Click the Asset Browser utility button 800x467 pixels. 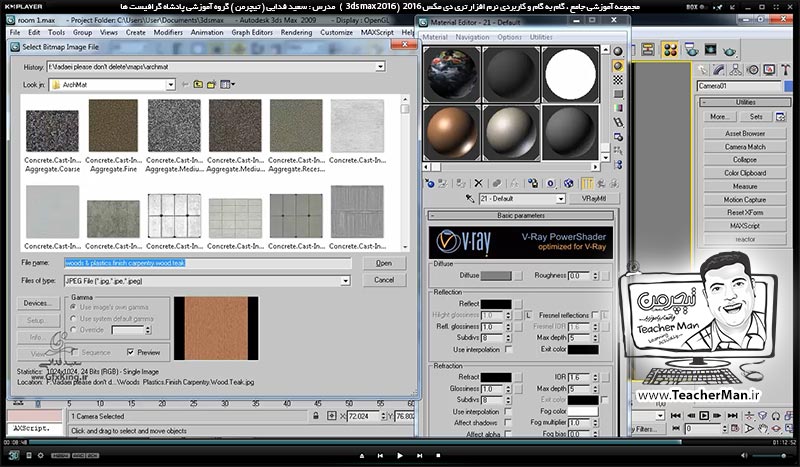745,133
